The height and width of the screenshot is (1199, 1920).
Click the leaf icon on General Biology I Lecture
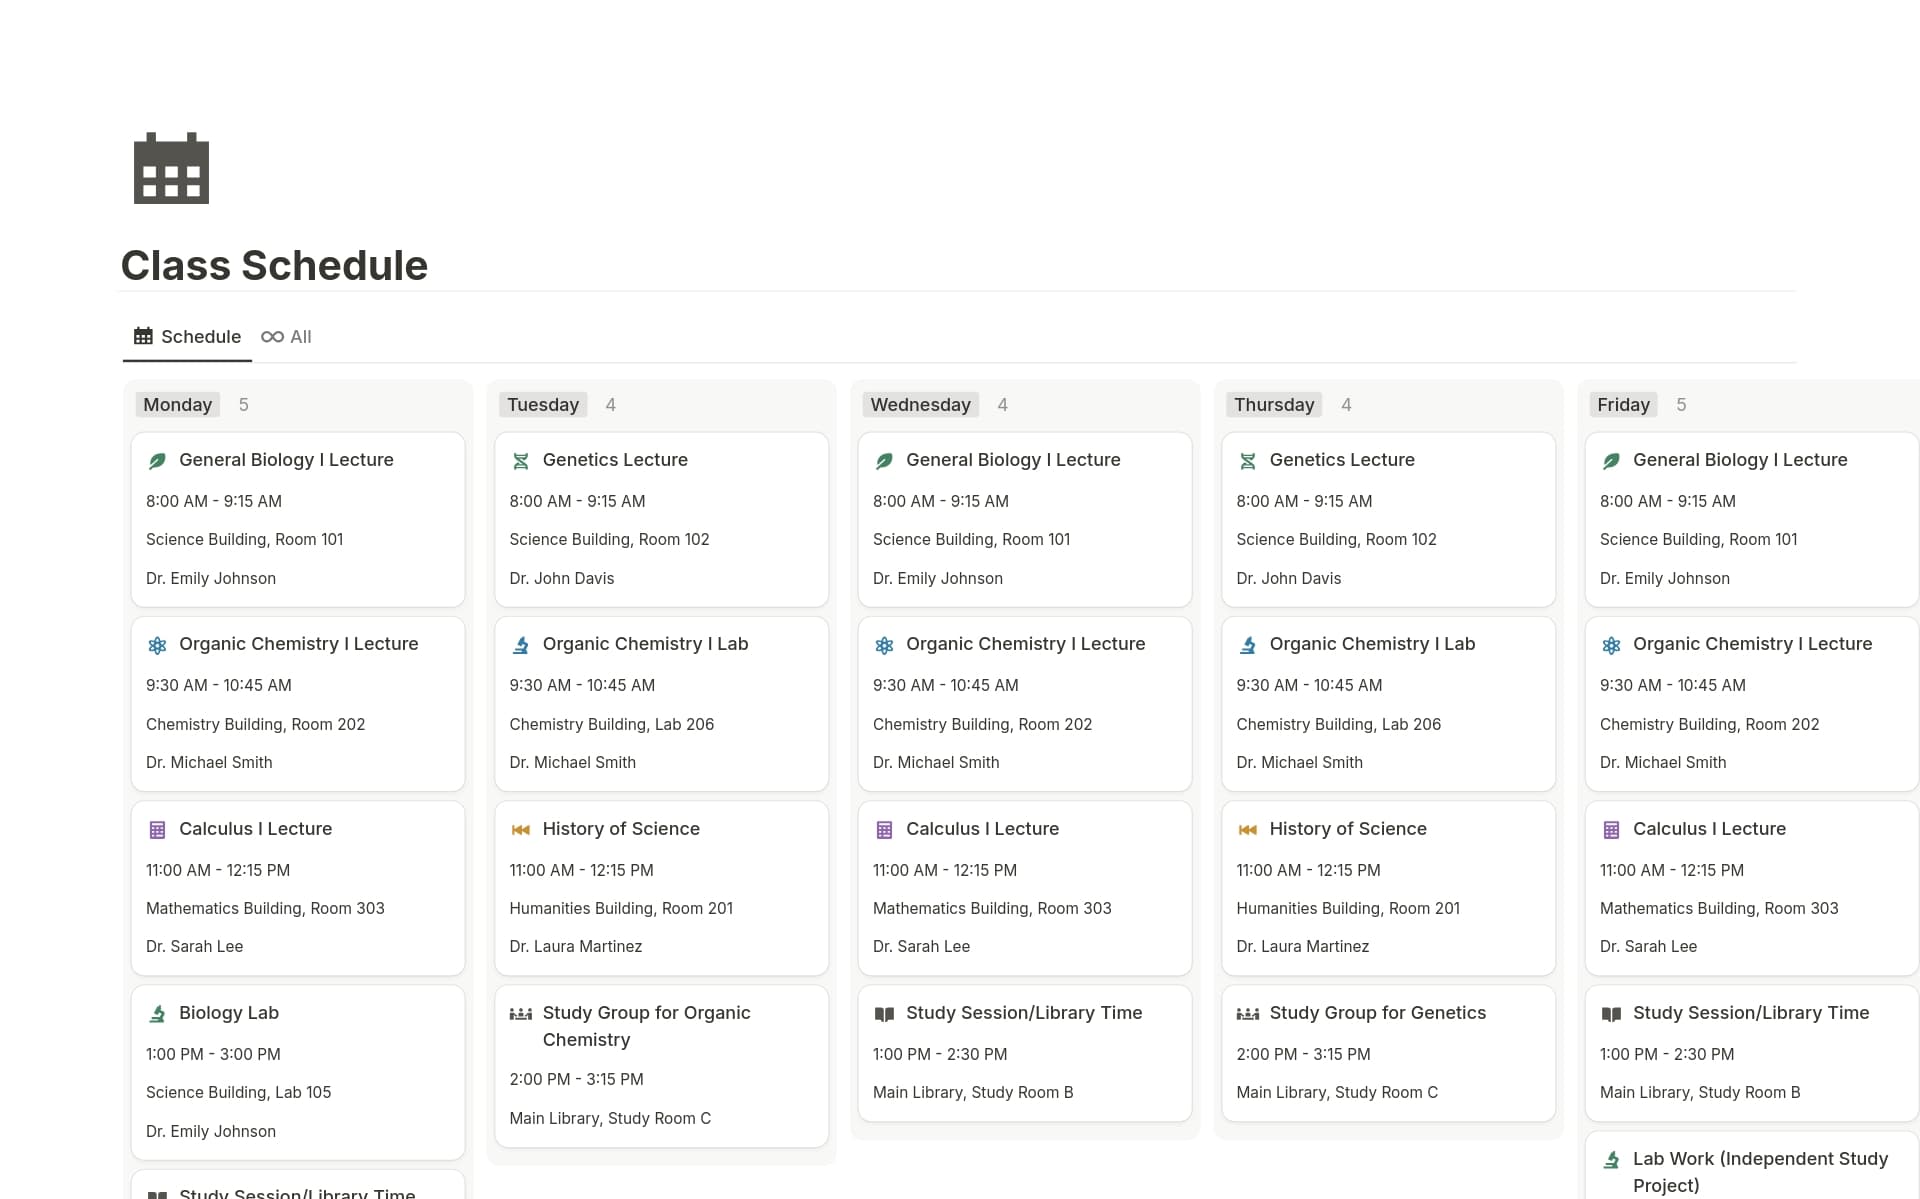click(x=157, y=460)
